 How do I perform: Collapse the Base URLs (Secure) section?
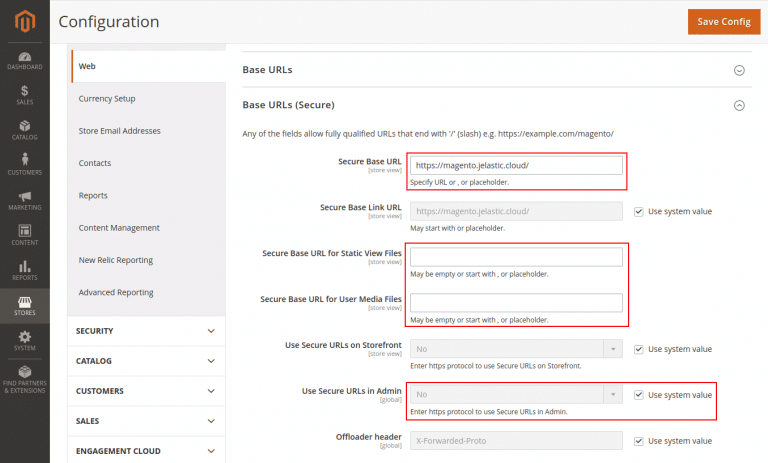pos(739,105)
